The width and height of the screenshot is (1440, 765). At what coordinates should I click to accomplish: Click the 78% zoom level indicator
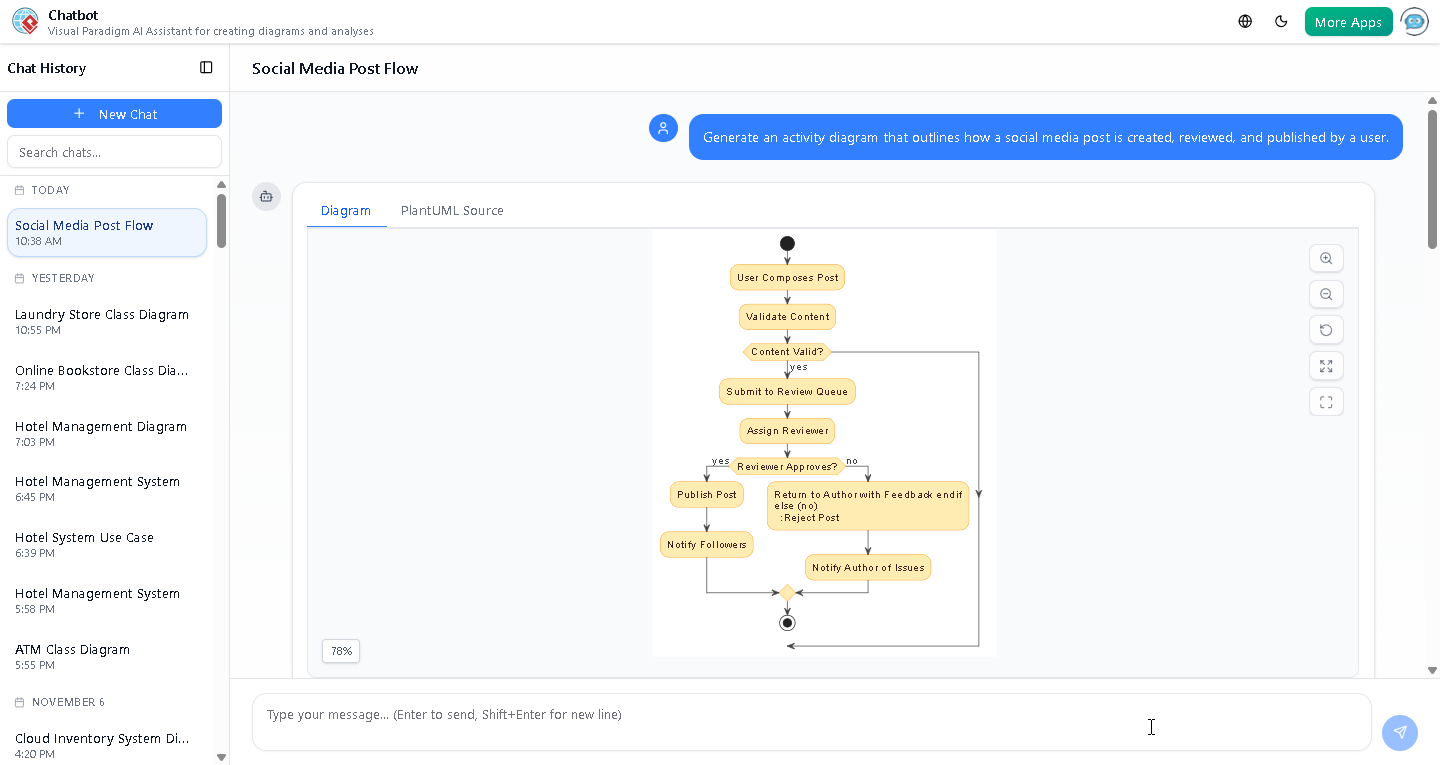340,651
